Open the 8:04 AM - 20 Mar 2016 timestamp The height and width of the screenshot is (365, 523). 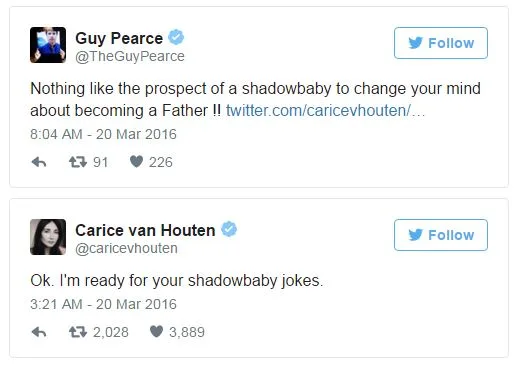tap(103, 134)
